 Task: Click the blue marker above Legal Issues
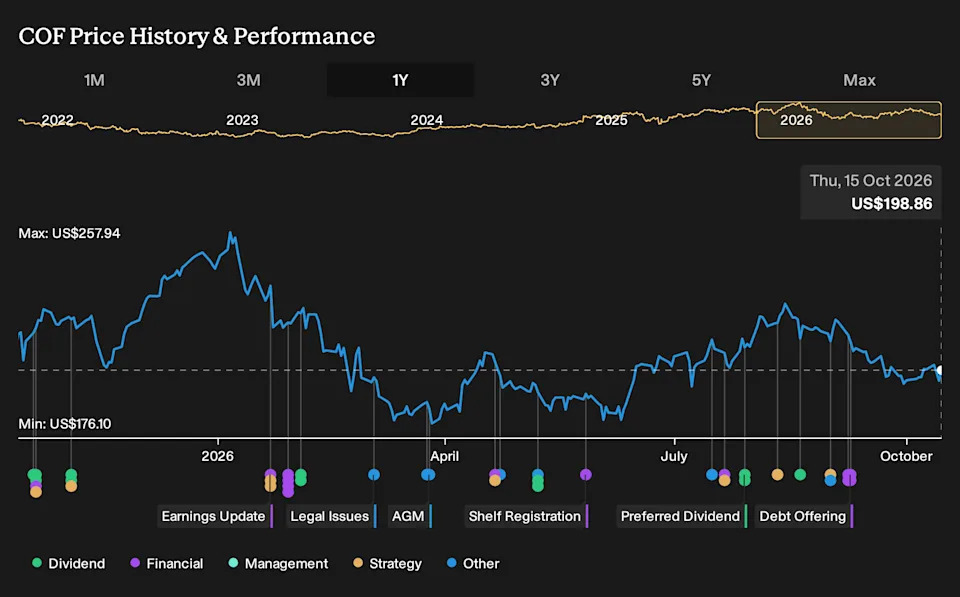pyautogui.click(x=374, y=475)
